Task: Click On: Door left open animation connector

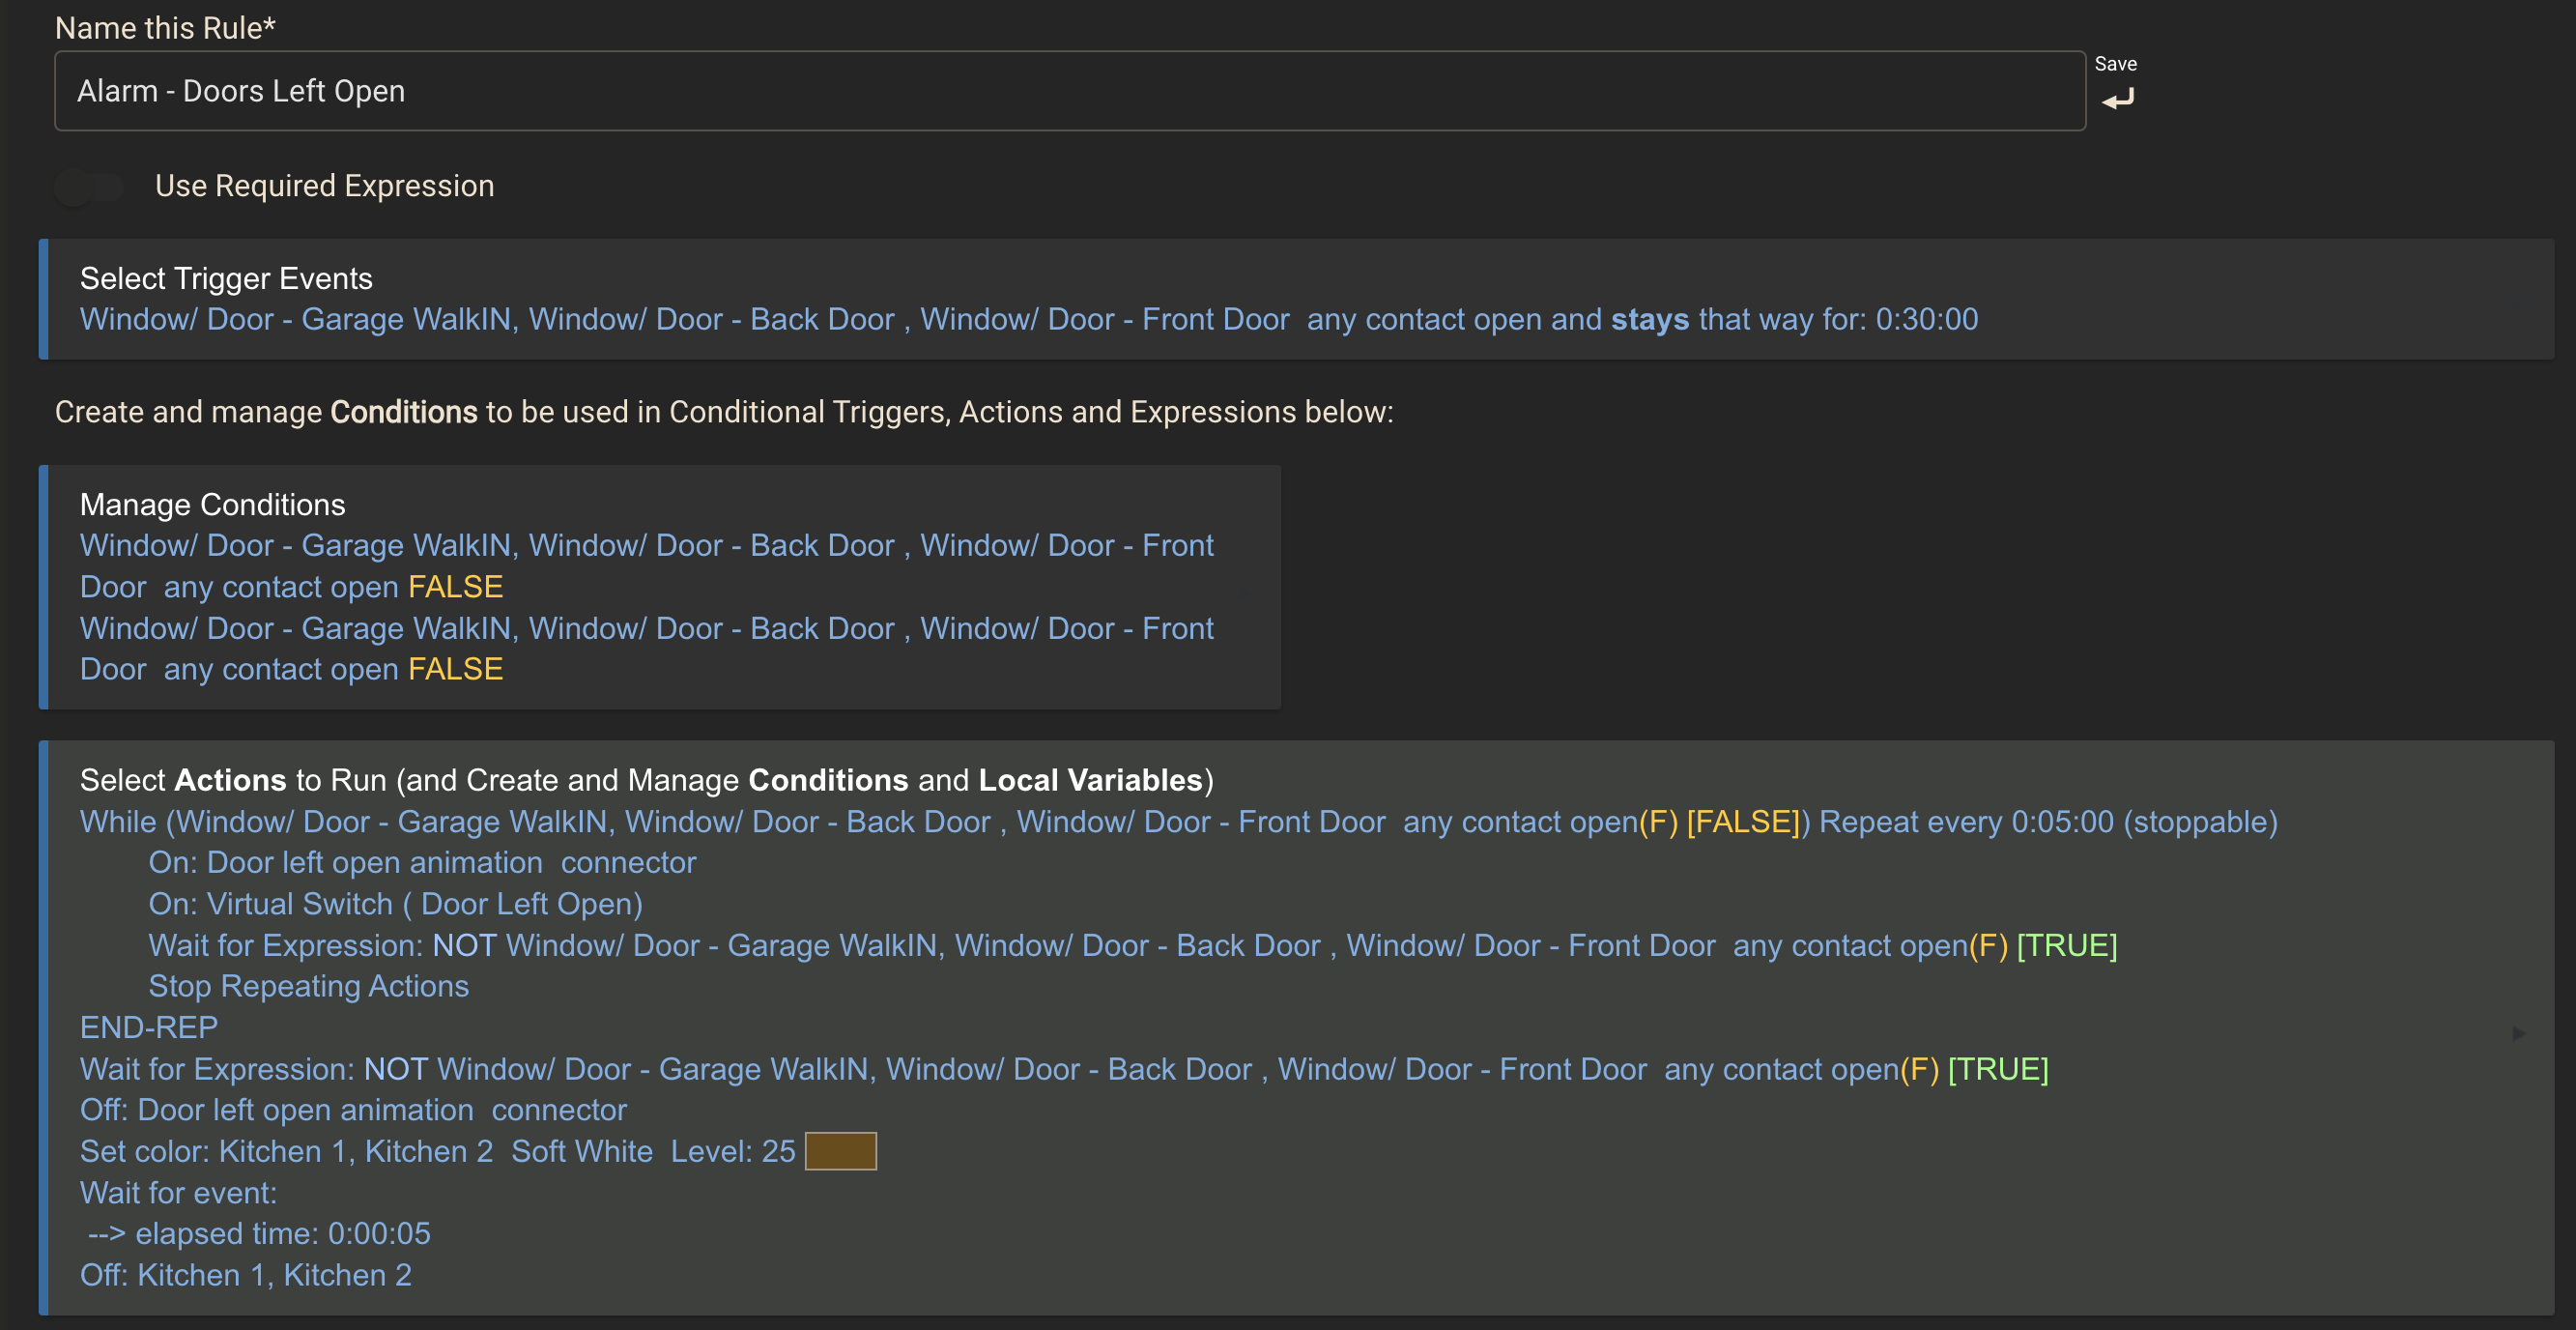Action: pos(421,863)
